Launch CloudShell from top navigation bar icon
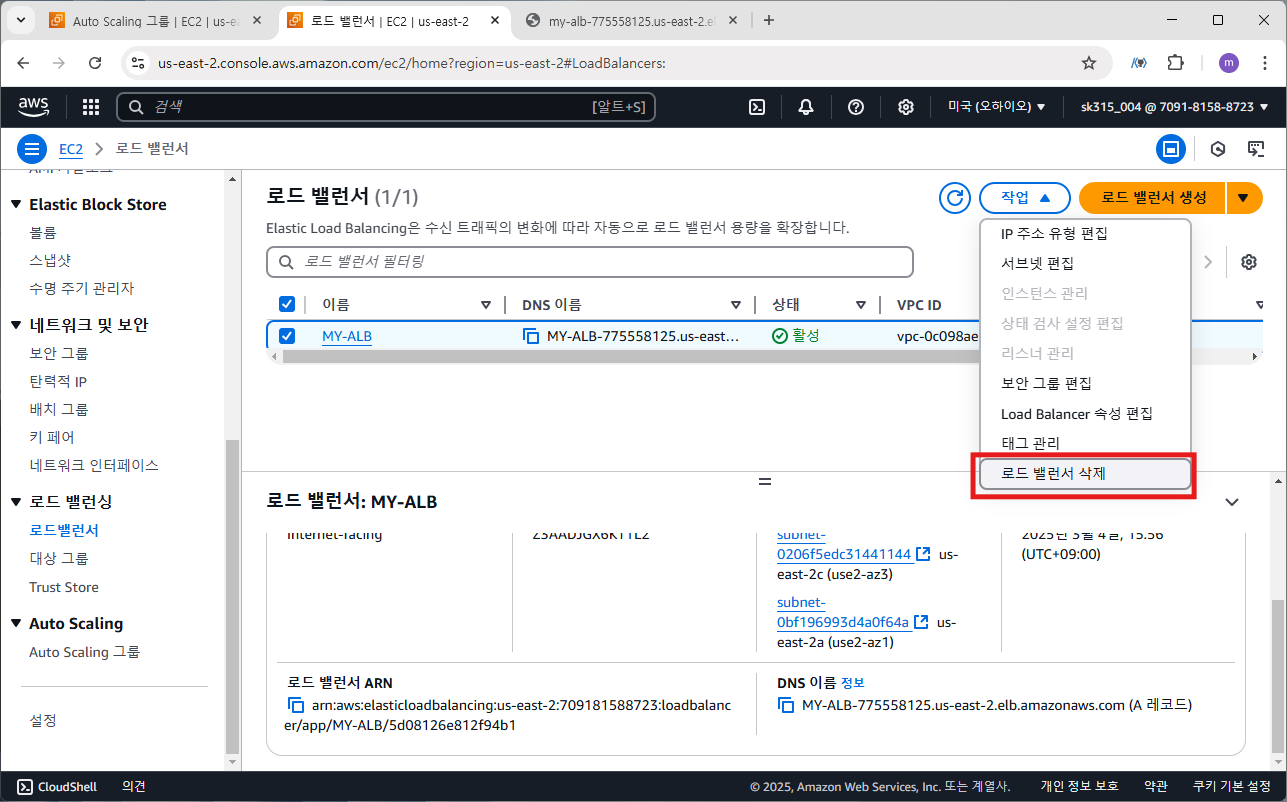The height and width of the screenshot is (802, 1287). point(758,107)
